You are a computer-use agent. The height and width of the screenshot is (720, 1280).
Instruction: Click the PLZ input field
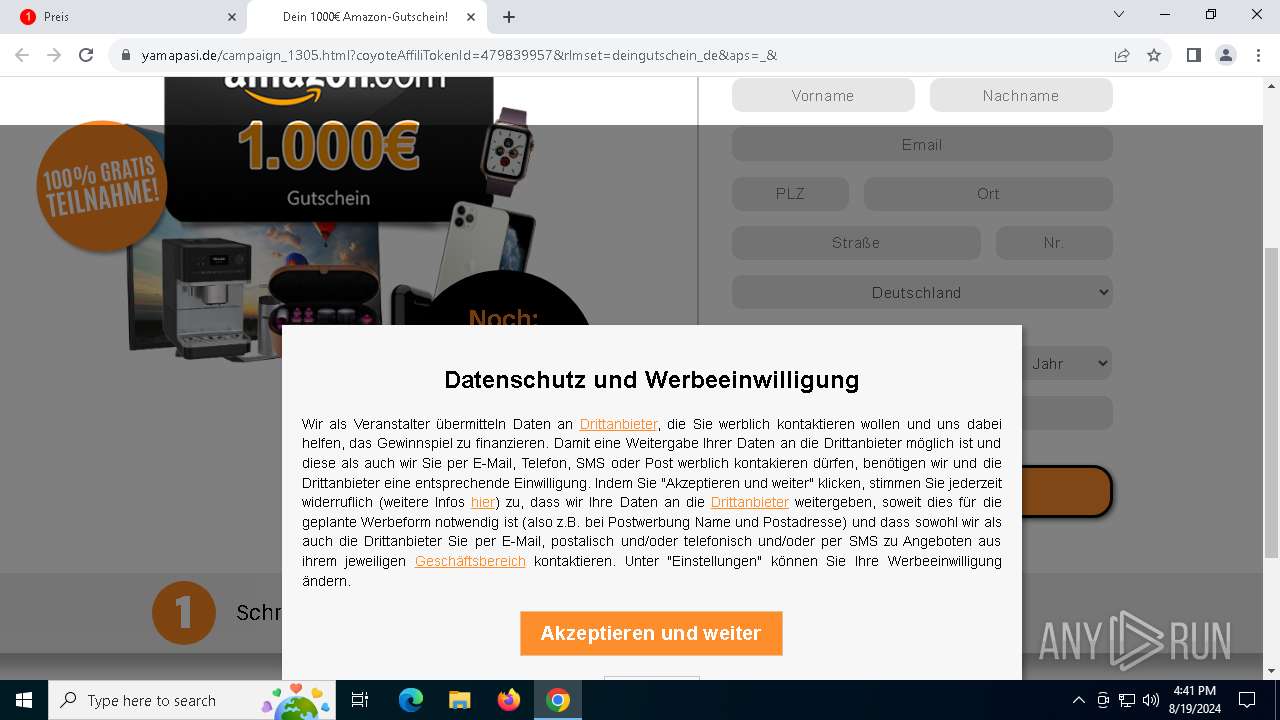[x=790, y=193]
